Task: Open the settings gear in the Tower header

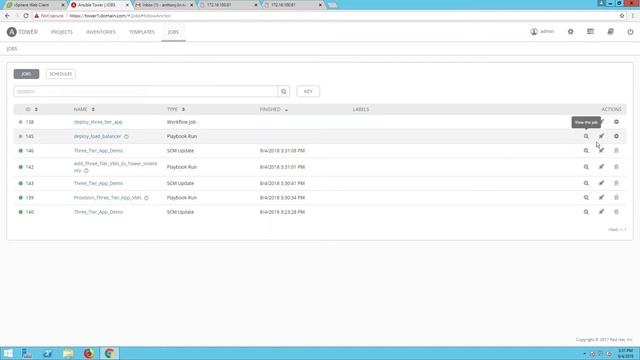Action: click(x=570, y=32)
